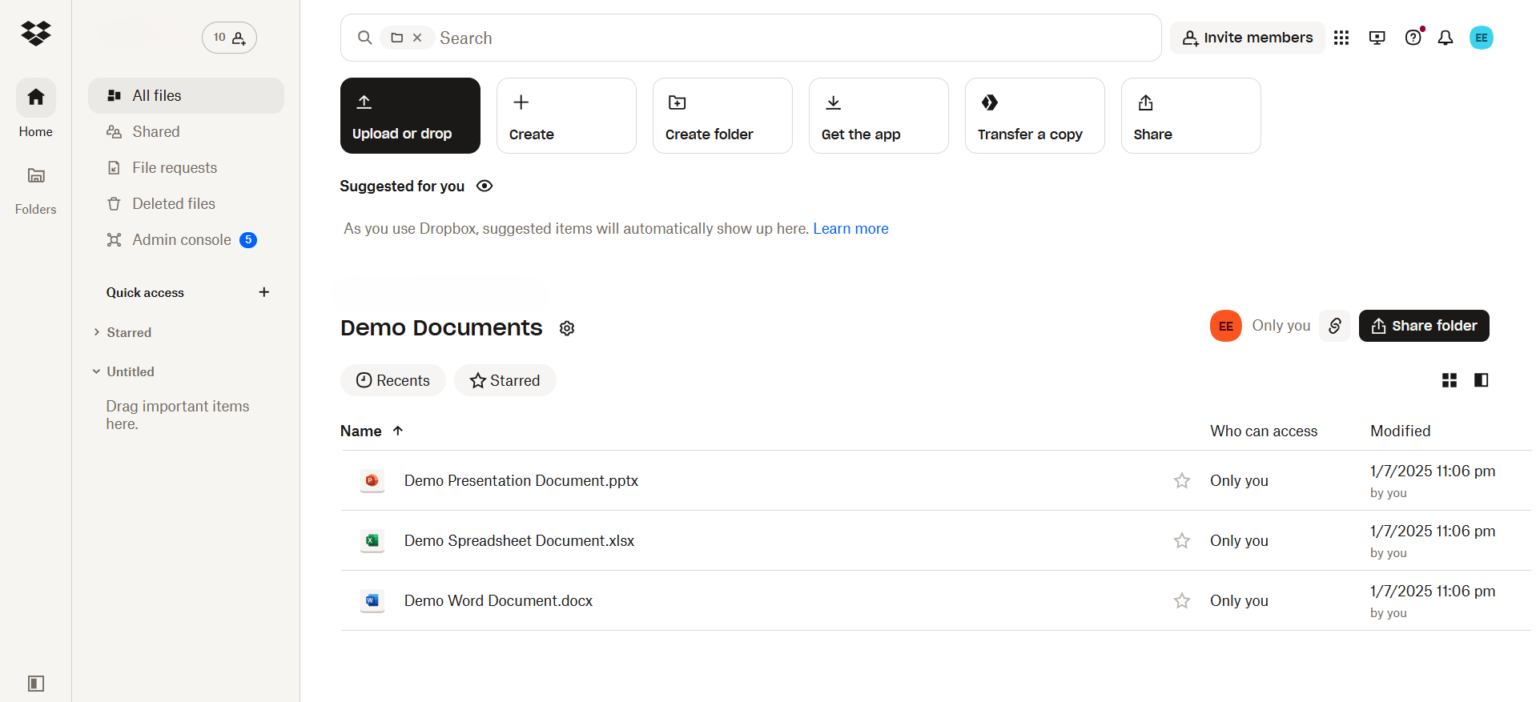Collapse the Untitled section in Quick access
Screen dimensions: 1536x702
95,371
